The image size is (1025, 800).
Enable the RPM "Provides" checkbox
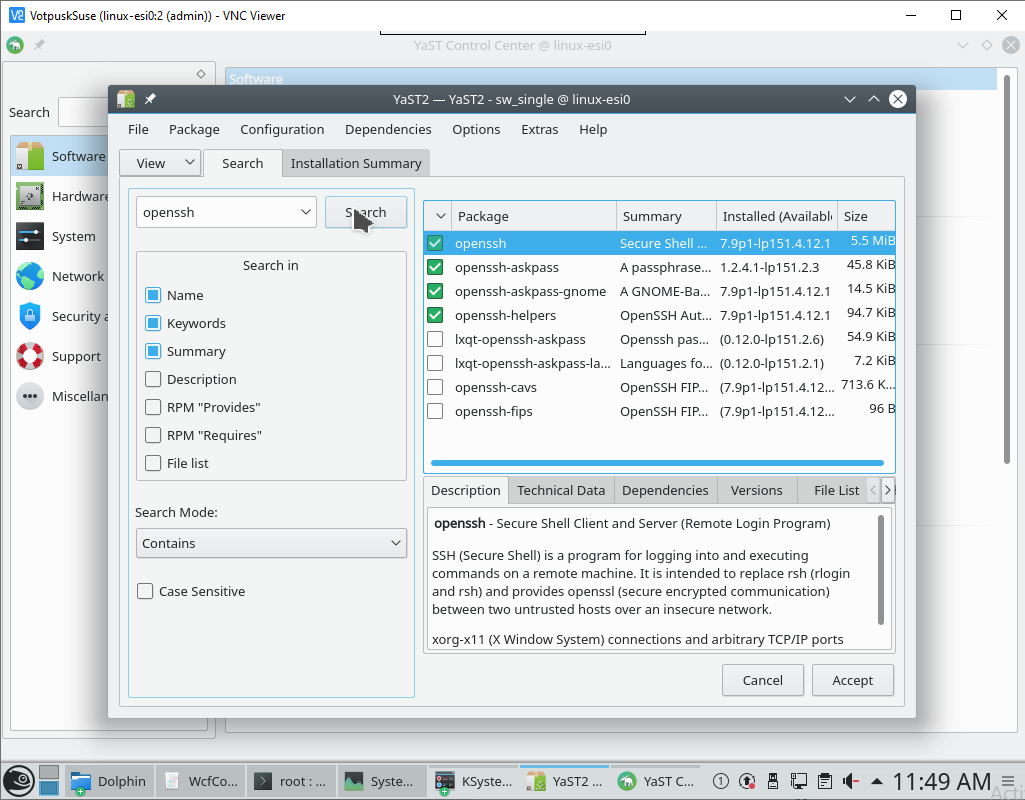point(153,407)
